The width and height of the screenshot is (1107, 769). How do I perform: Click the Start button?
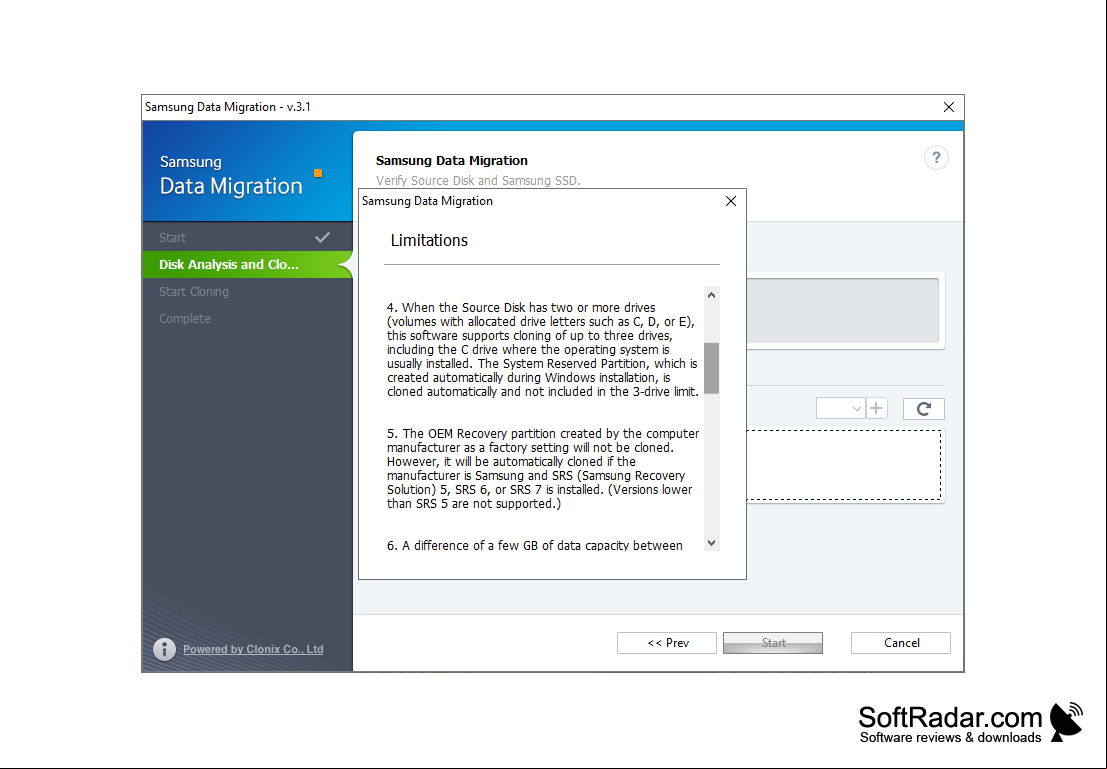773,643
